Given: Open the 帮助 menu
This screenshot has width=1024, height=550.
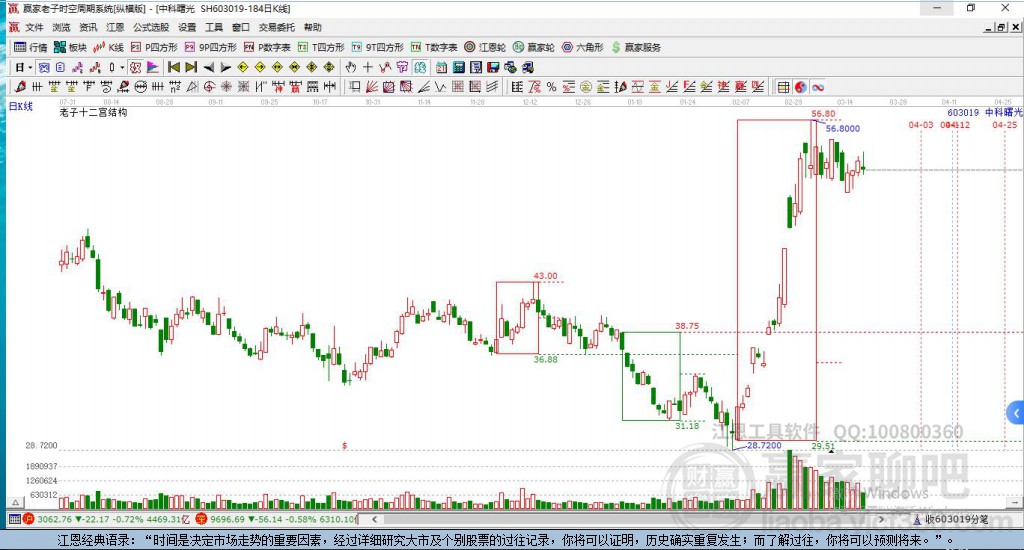Looking at the screenshot, I should (312, 27).
